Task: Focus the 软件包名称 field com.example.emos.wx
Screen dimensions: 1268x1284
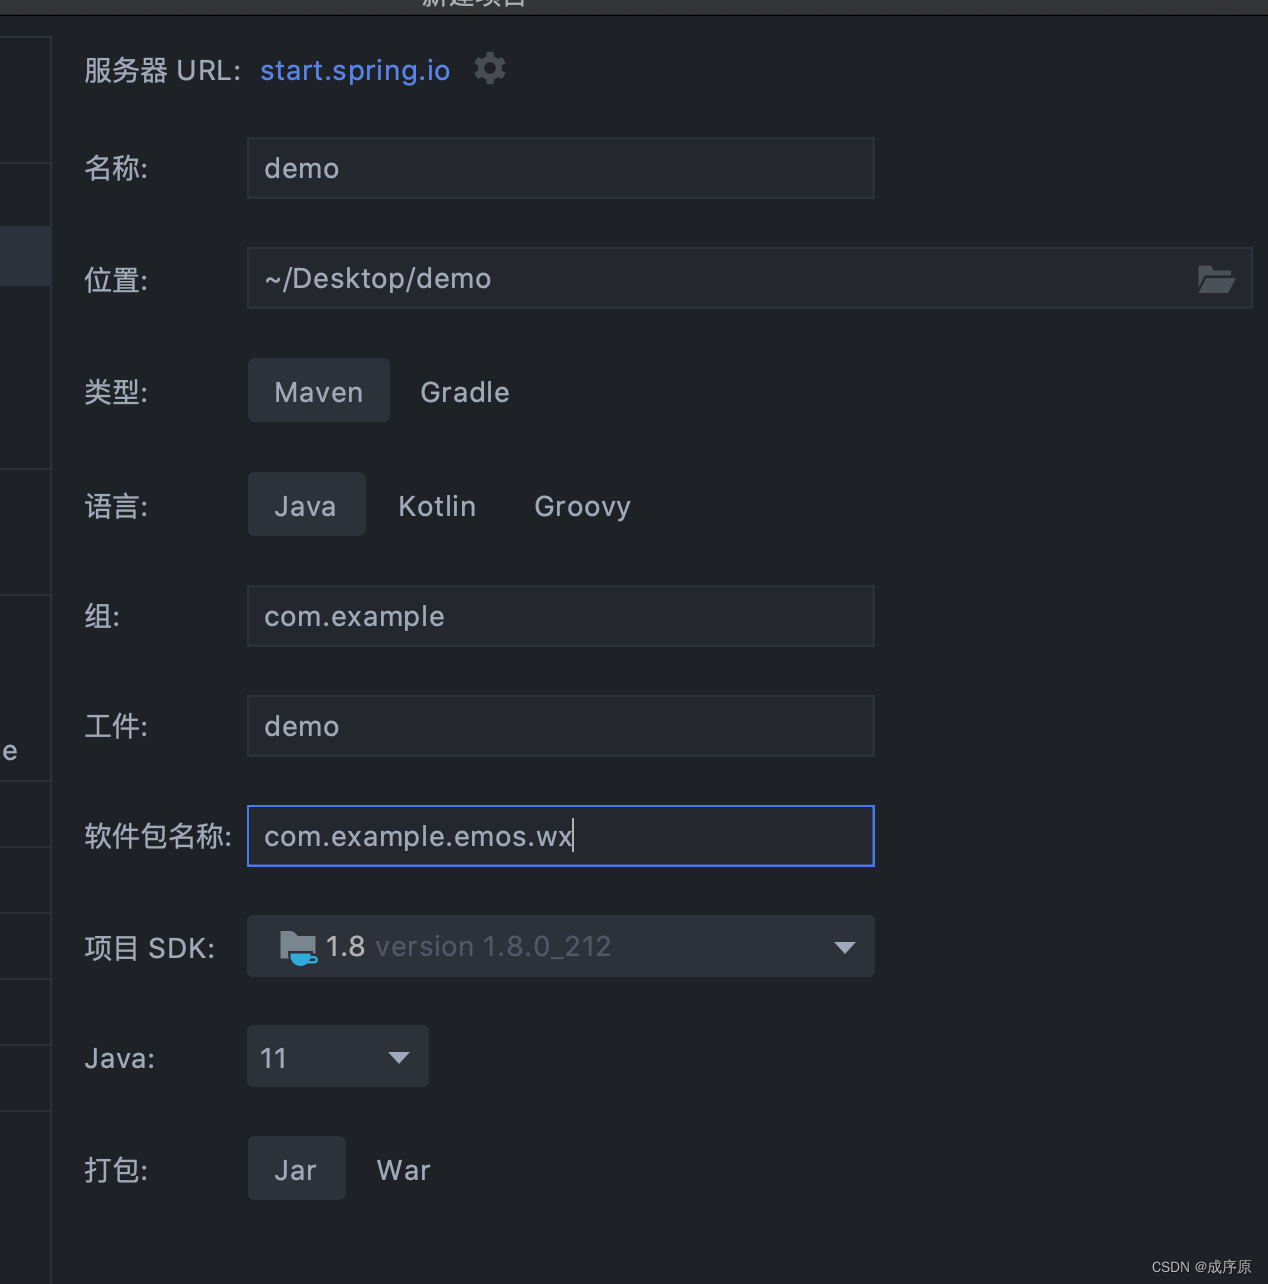Action: 560,836
